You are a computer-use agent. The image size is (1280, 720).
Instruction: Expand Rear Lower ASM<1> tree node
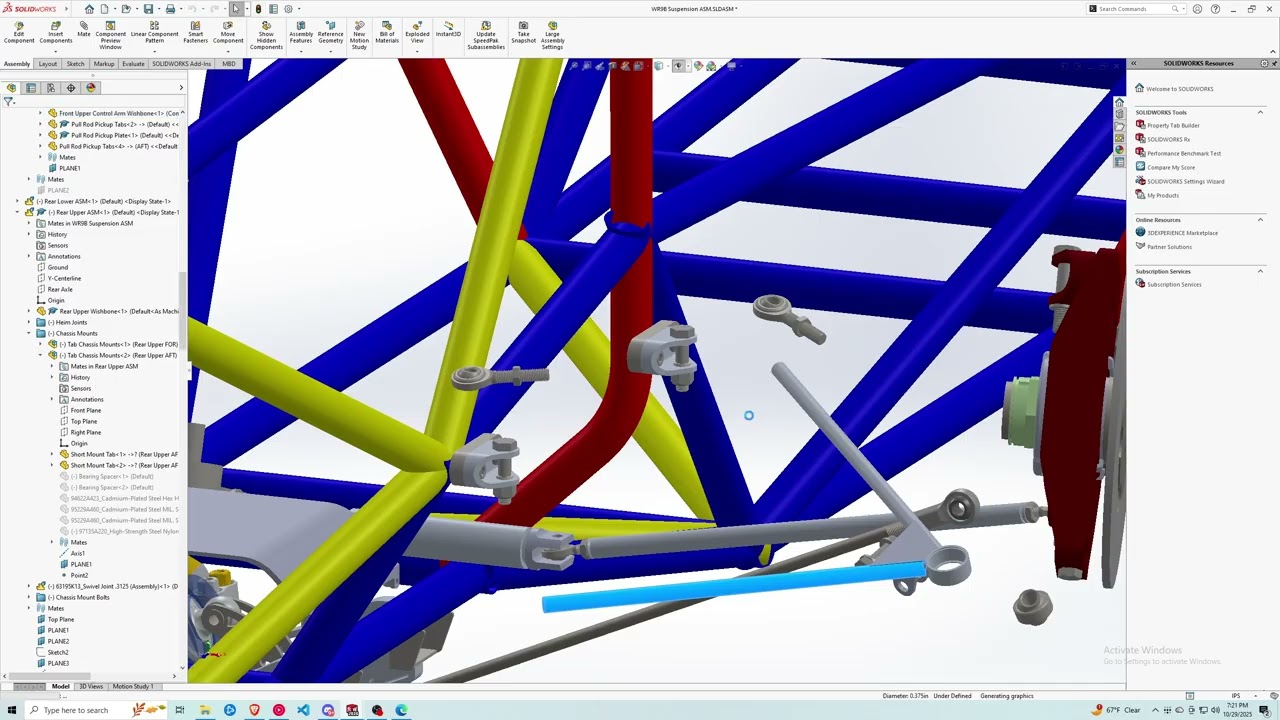click(x=18, y=201)
